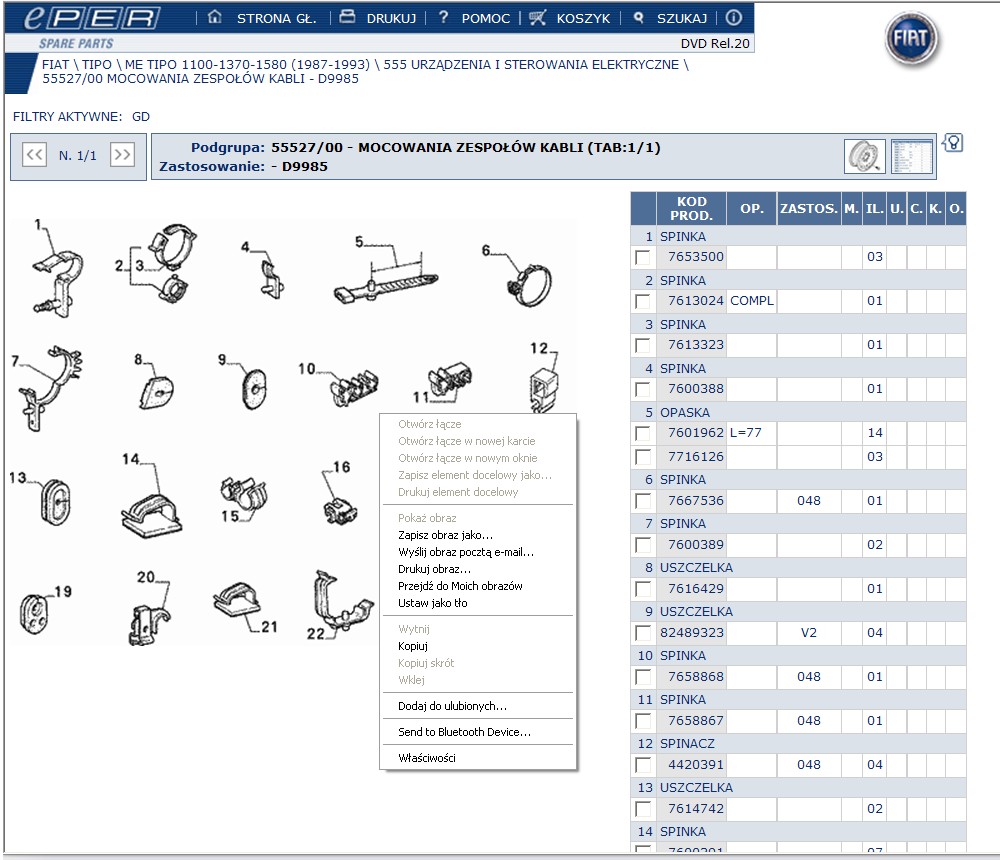1000x860 pixels.
Task: Click the question mark help icon
Action: click(443, 17)
